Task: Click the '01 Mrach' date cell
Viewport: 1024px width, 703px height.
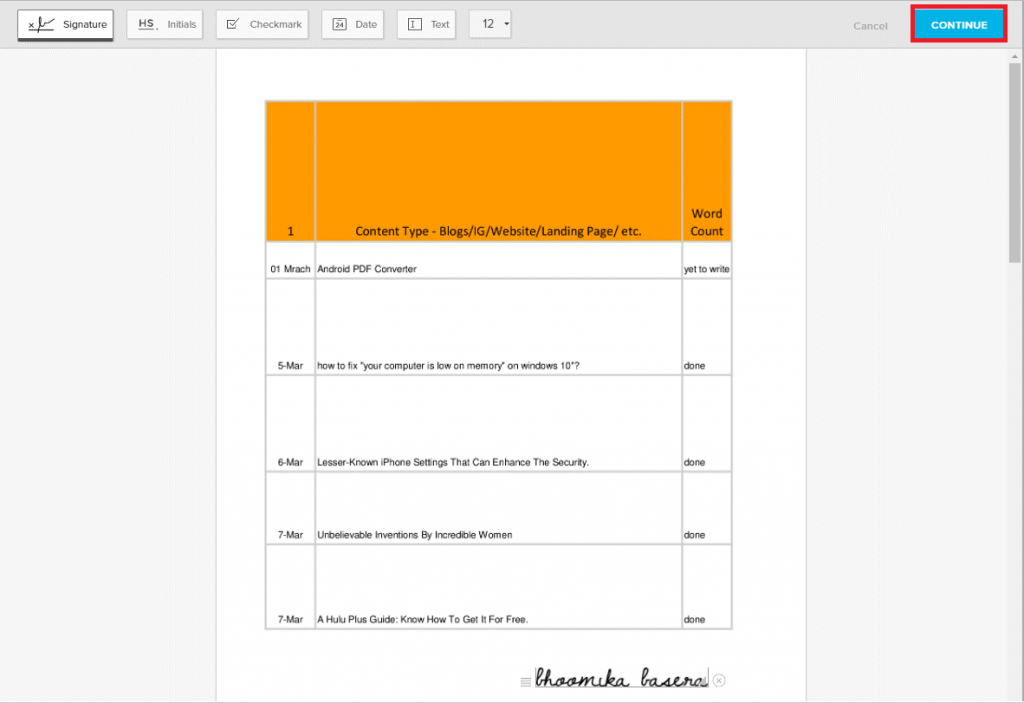Action: (290, 261)
